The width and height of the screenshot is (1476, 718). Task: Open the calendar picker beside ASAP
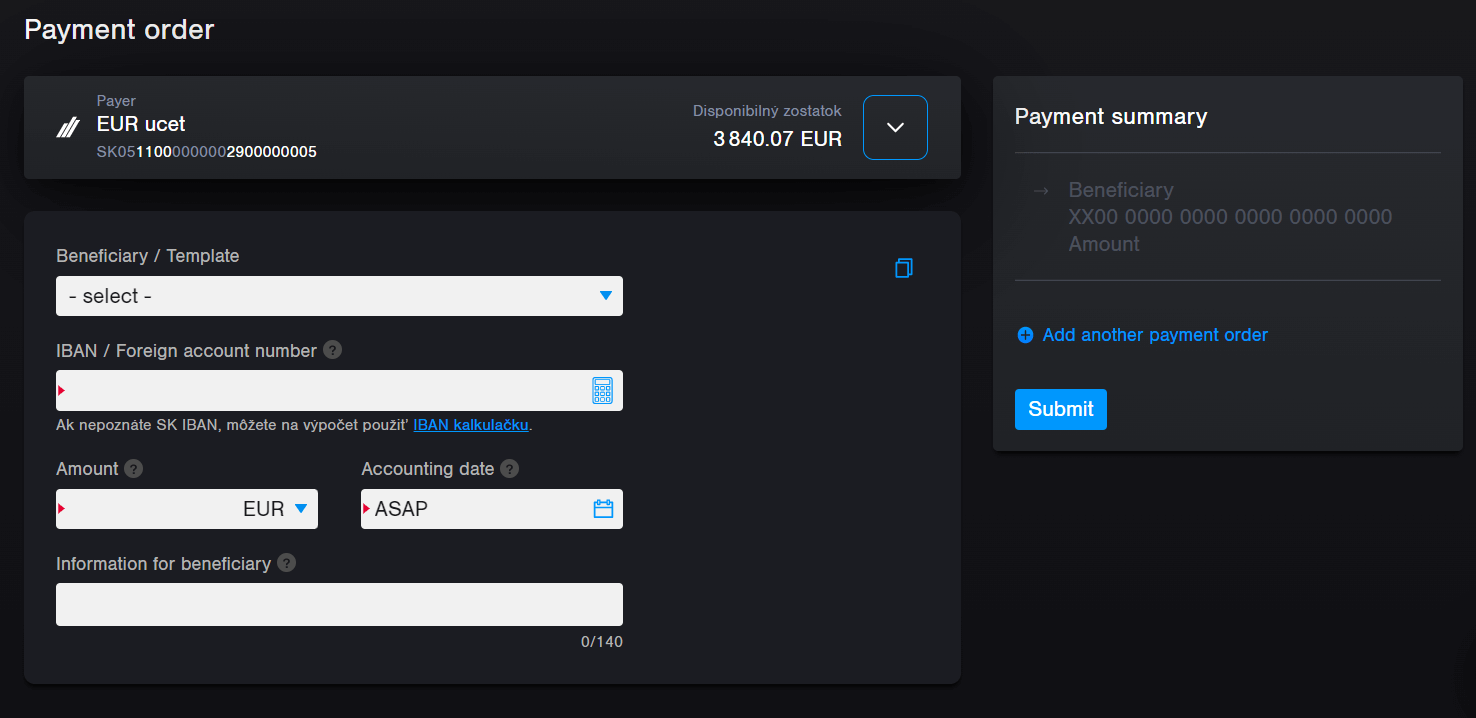pos(602,508)
